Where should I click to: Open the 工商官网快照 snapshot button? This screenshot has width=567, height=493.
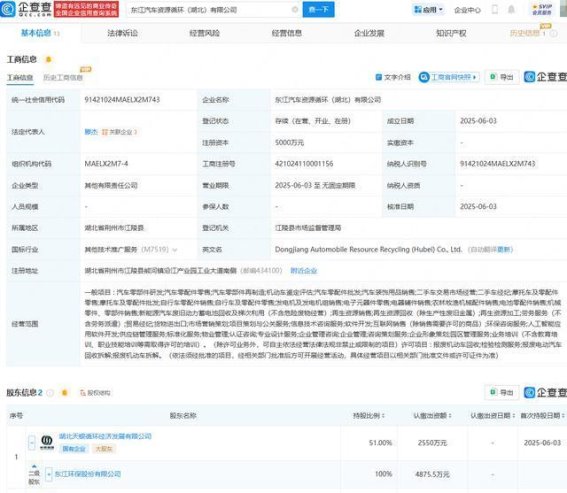point(449,77)
